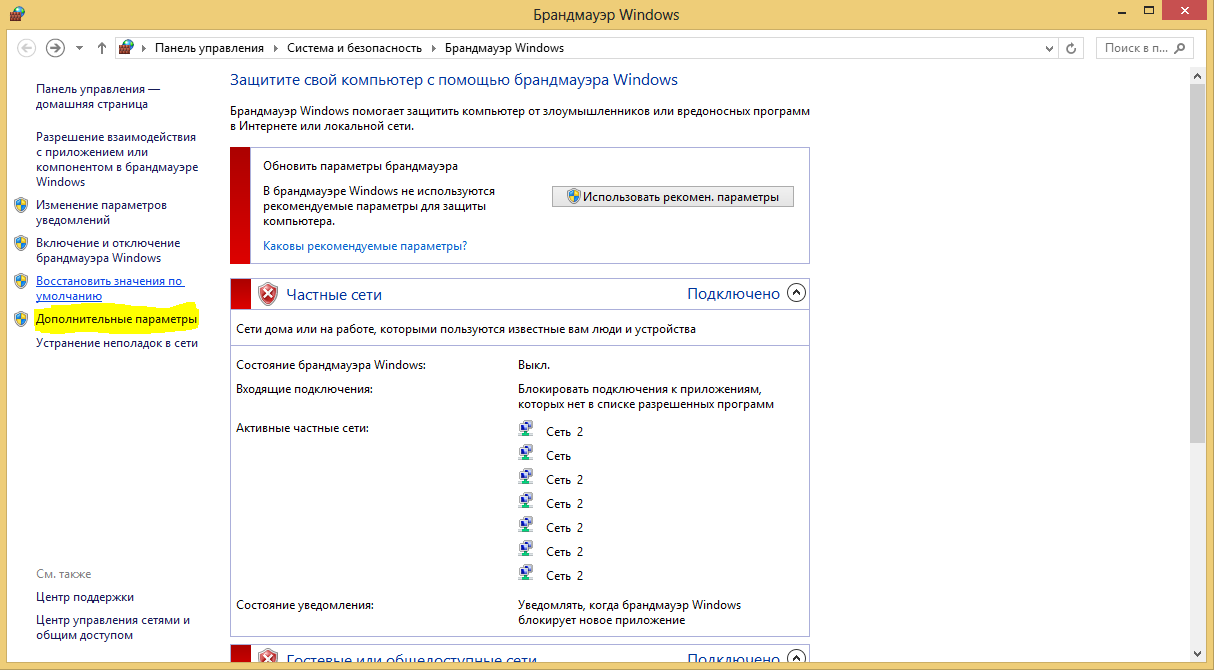Open Каковы рекомендуемые параметры? link
Viewport: 1214px width, 670px height.
coord(365,245)
